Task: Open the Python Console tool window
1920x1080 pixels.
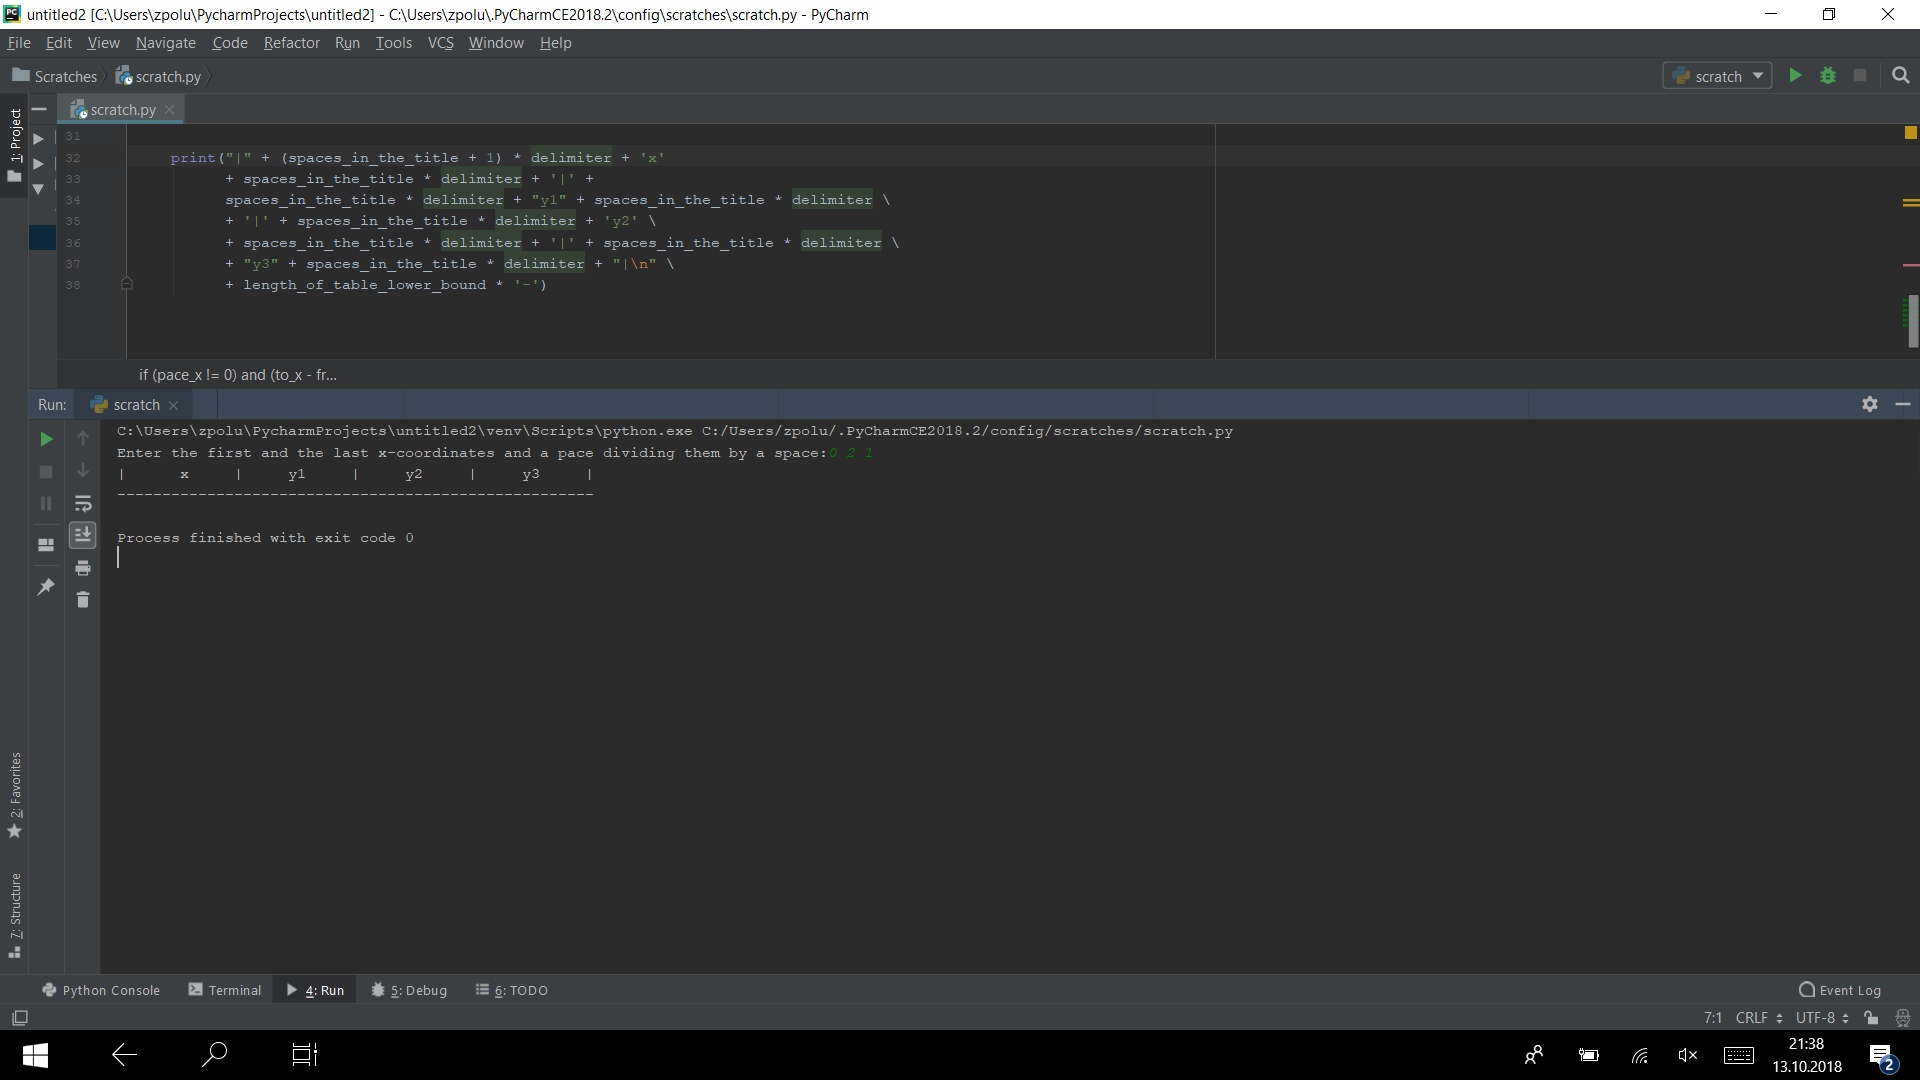Action: pos(101,990)
